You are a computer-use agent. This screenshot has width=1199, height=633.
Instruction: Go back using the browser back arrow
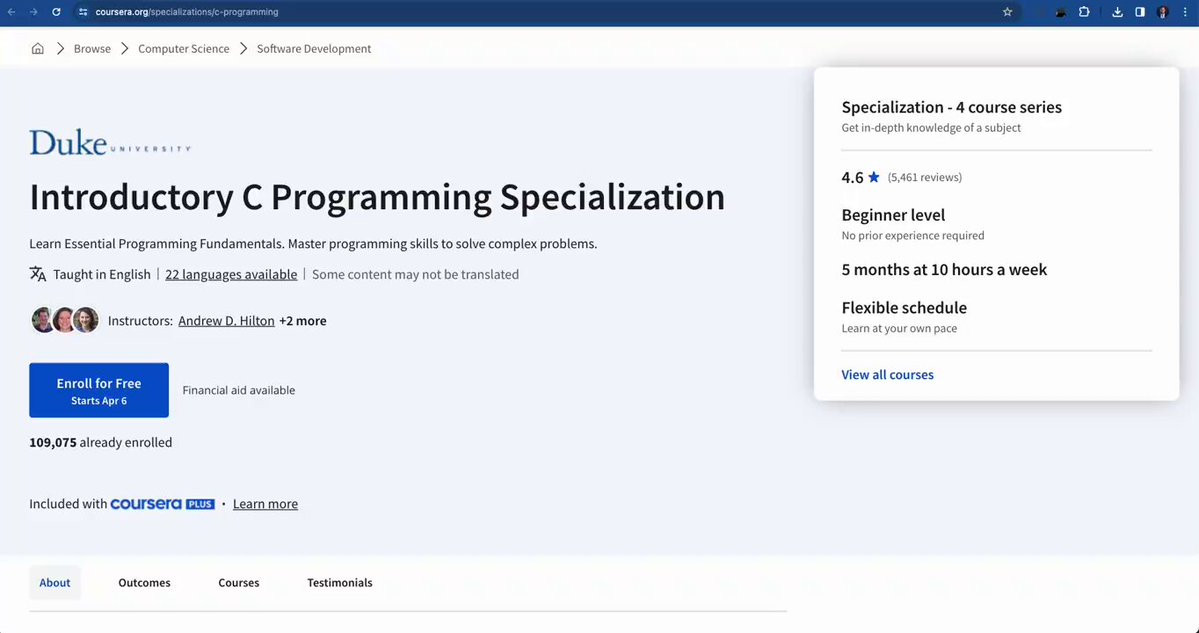tap(11, 12)
